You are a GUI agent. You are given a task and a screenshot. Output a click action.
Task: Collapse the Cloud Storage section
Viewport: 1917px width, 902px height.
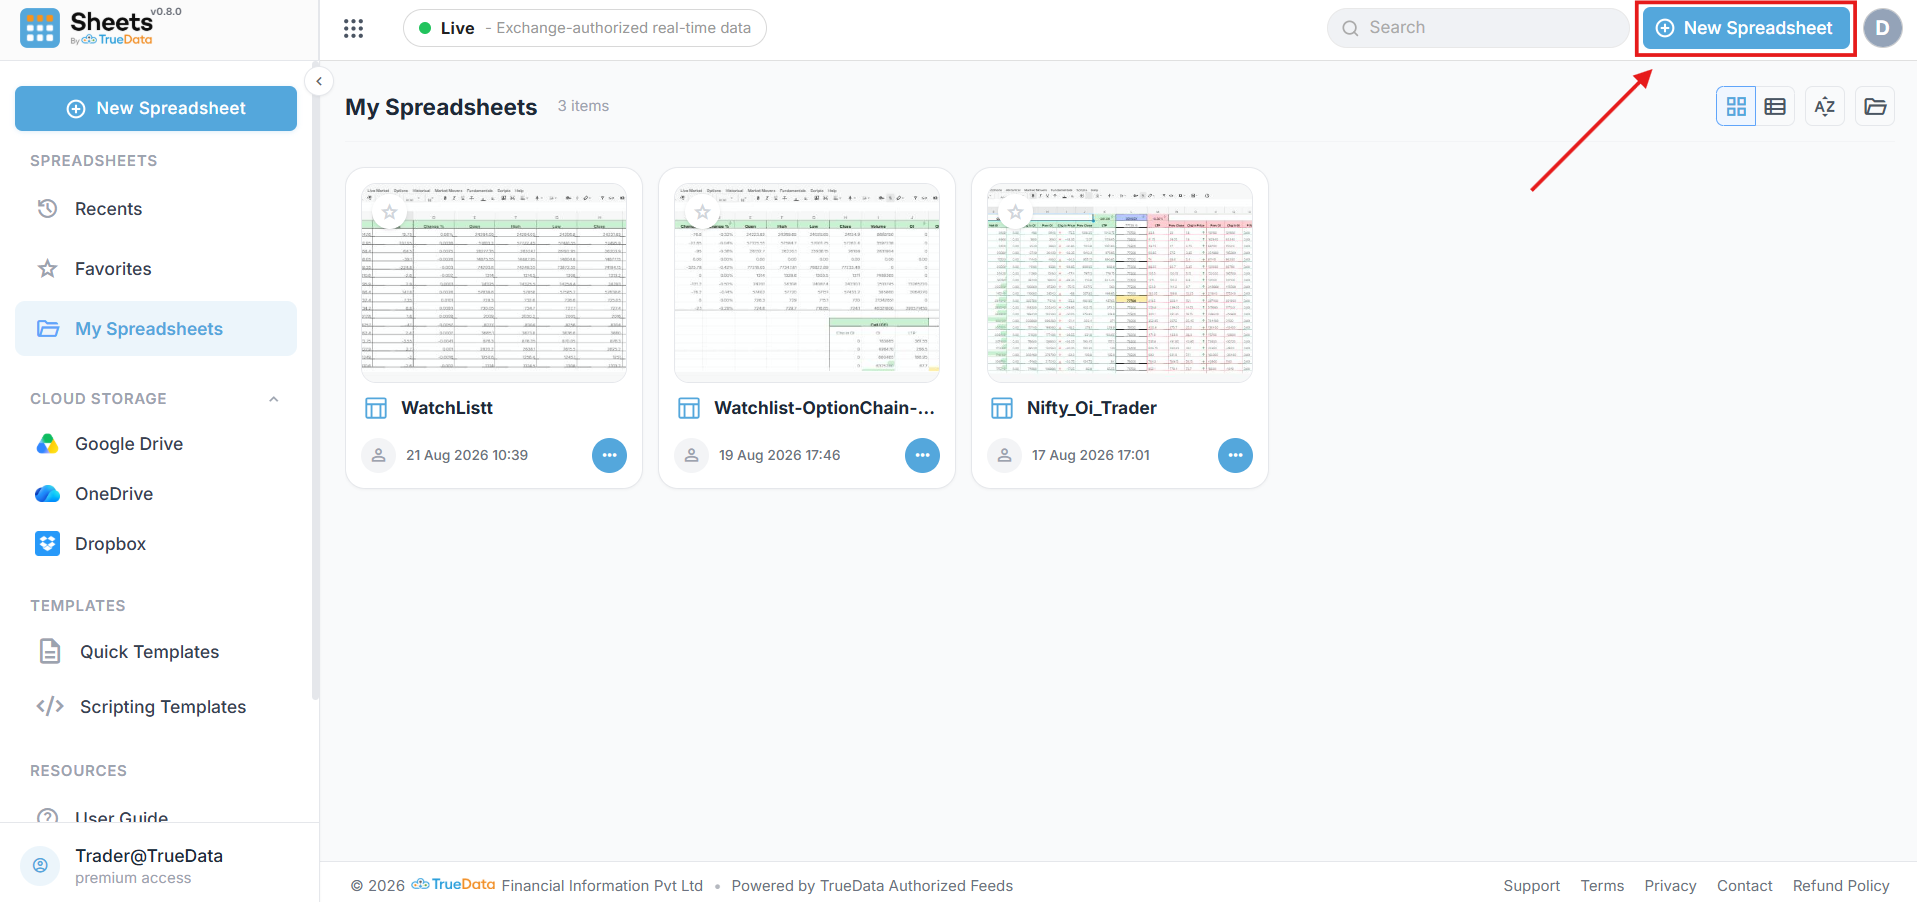coord(273,399)
